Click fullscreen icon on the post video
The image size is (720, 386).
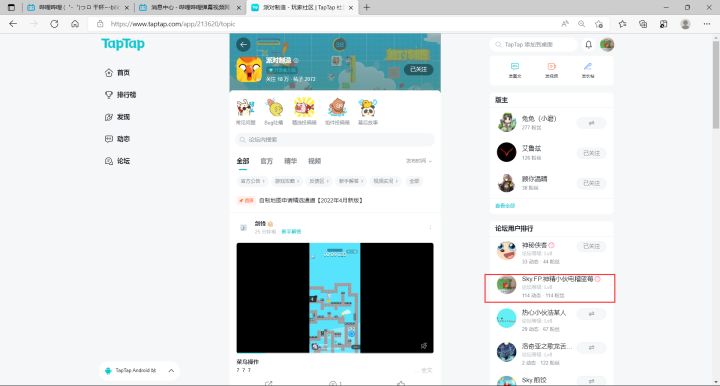[x=424, y=346]
